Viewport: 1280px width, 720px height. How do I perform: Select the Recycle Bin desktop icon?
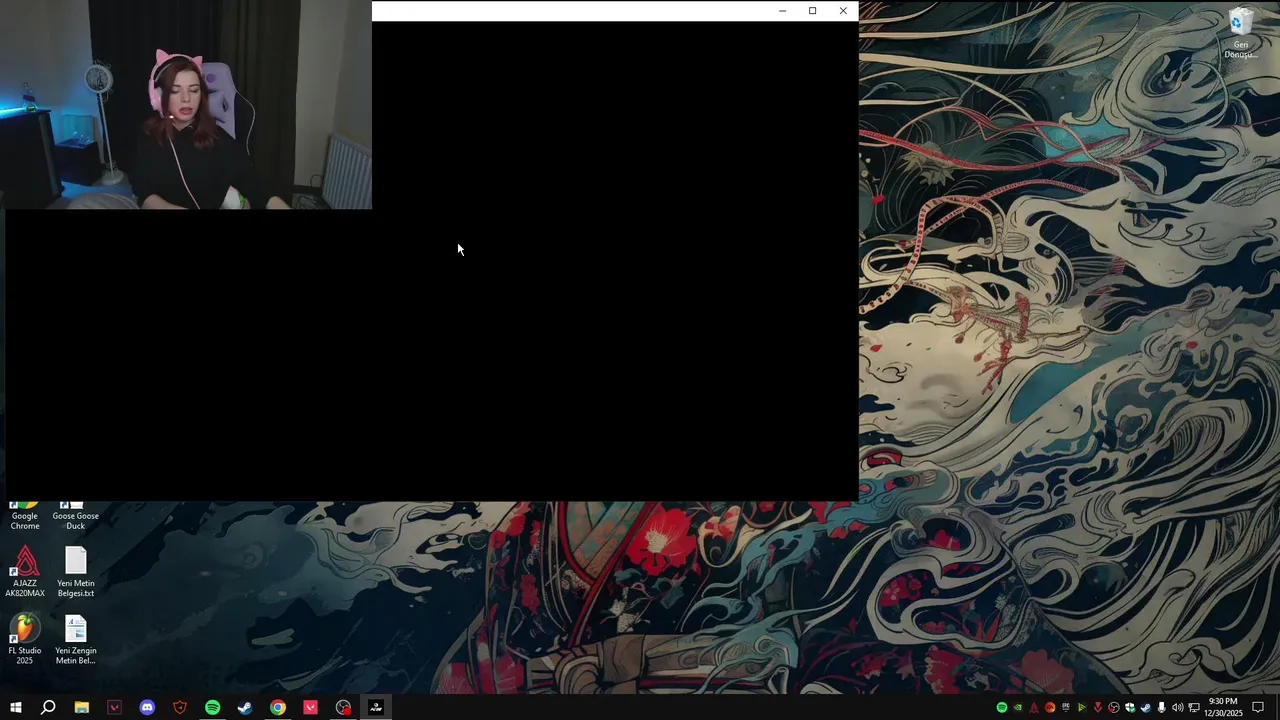click(x=1241, y=34)
